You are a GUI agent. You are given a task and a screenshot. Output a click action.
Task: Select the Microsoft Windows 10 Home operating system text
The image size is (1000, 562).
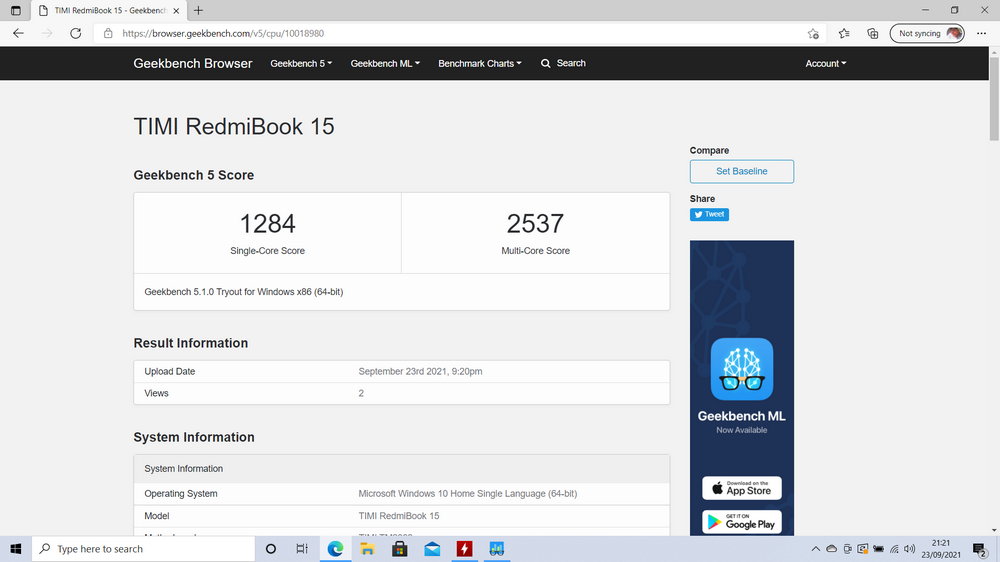click(467, 494)
